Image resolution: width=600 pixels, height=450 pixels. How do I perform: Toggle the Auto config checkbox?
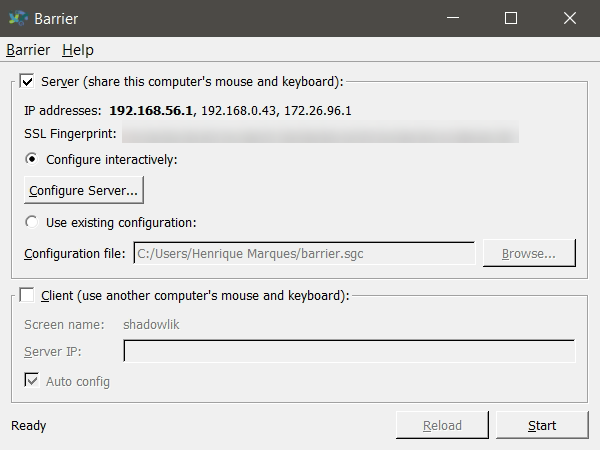click(32, 381)
